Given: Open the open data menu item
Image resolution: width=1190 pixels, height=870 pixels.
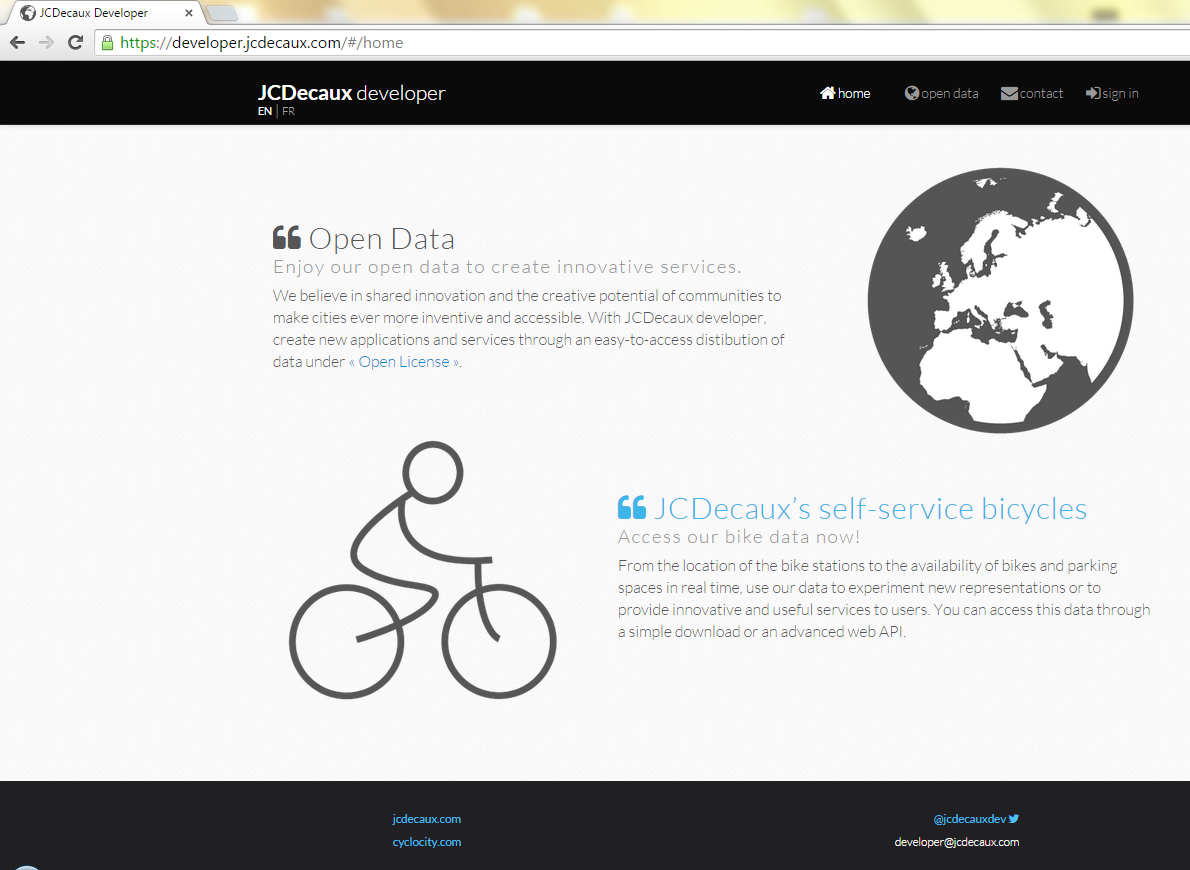Looking at the screenshot, I should (942, 93).
